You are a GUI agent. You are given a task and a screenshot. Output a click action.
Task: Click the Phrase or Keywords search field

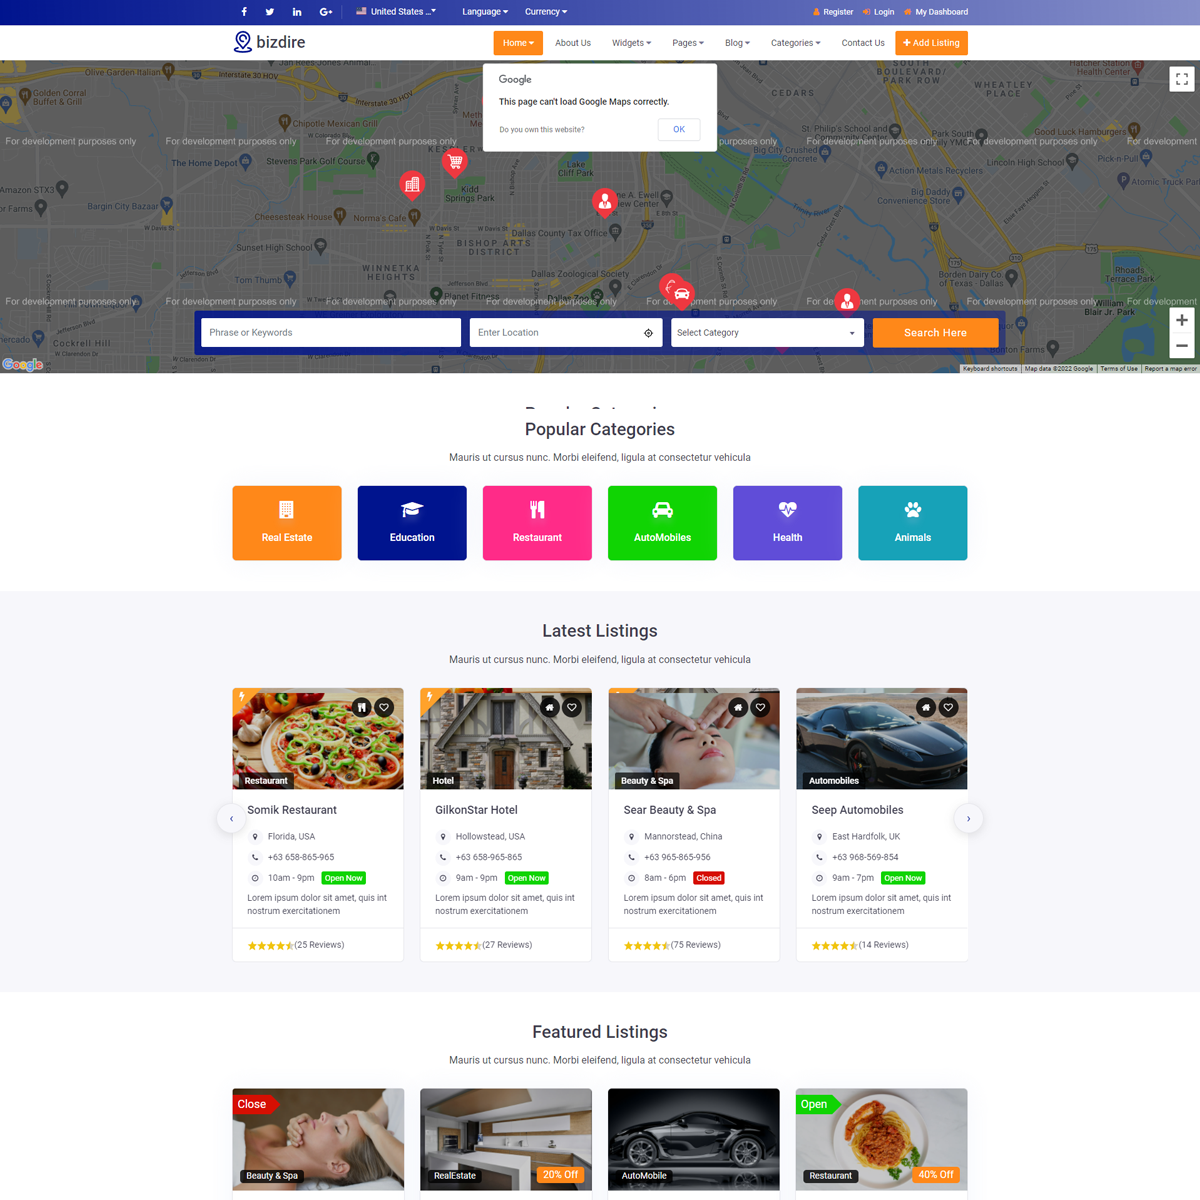click(330, 332)
